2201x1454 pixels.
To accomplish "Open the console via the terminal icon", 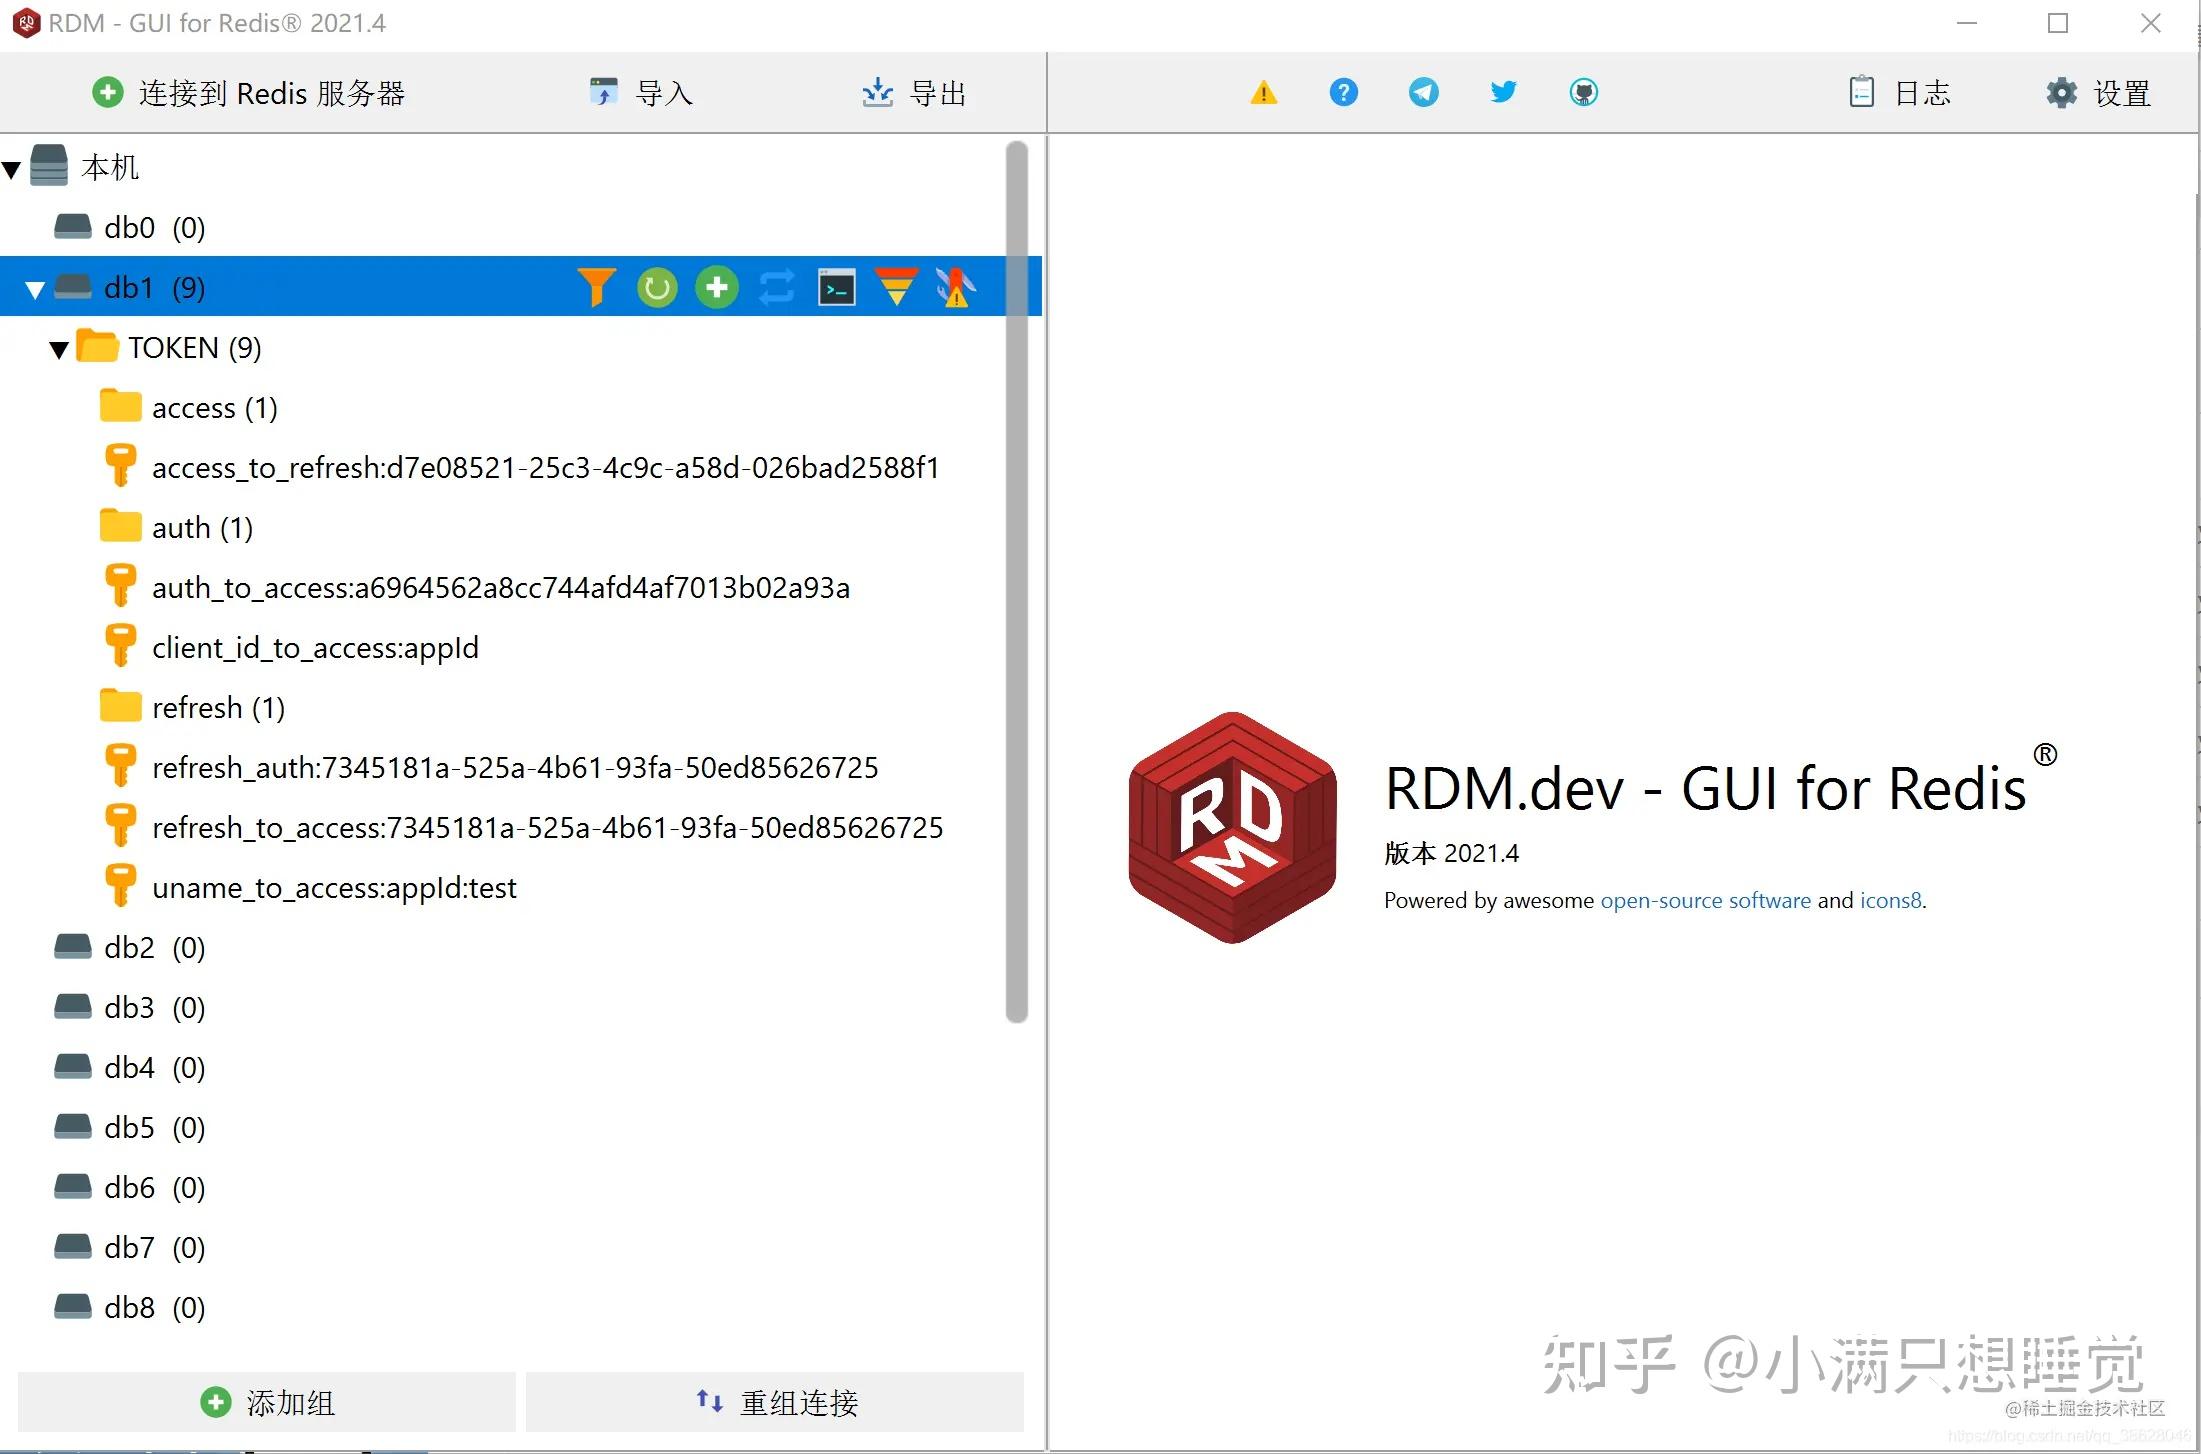I will coord(837,286).
